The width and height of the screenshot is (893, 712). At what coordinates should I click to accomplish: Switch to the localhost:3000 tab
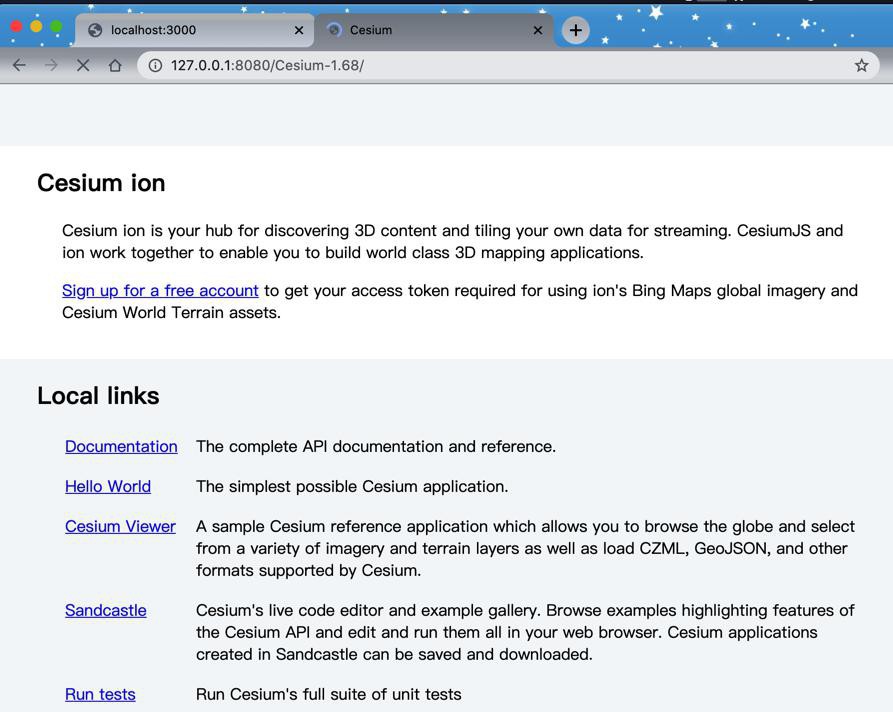(194, 30)
